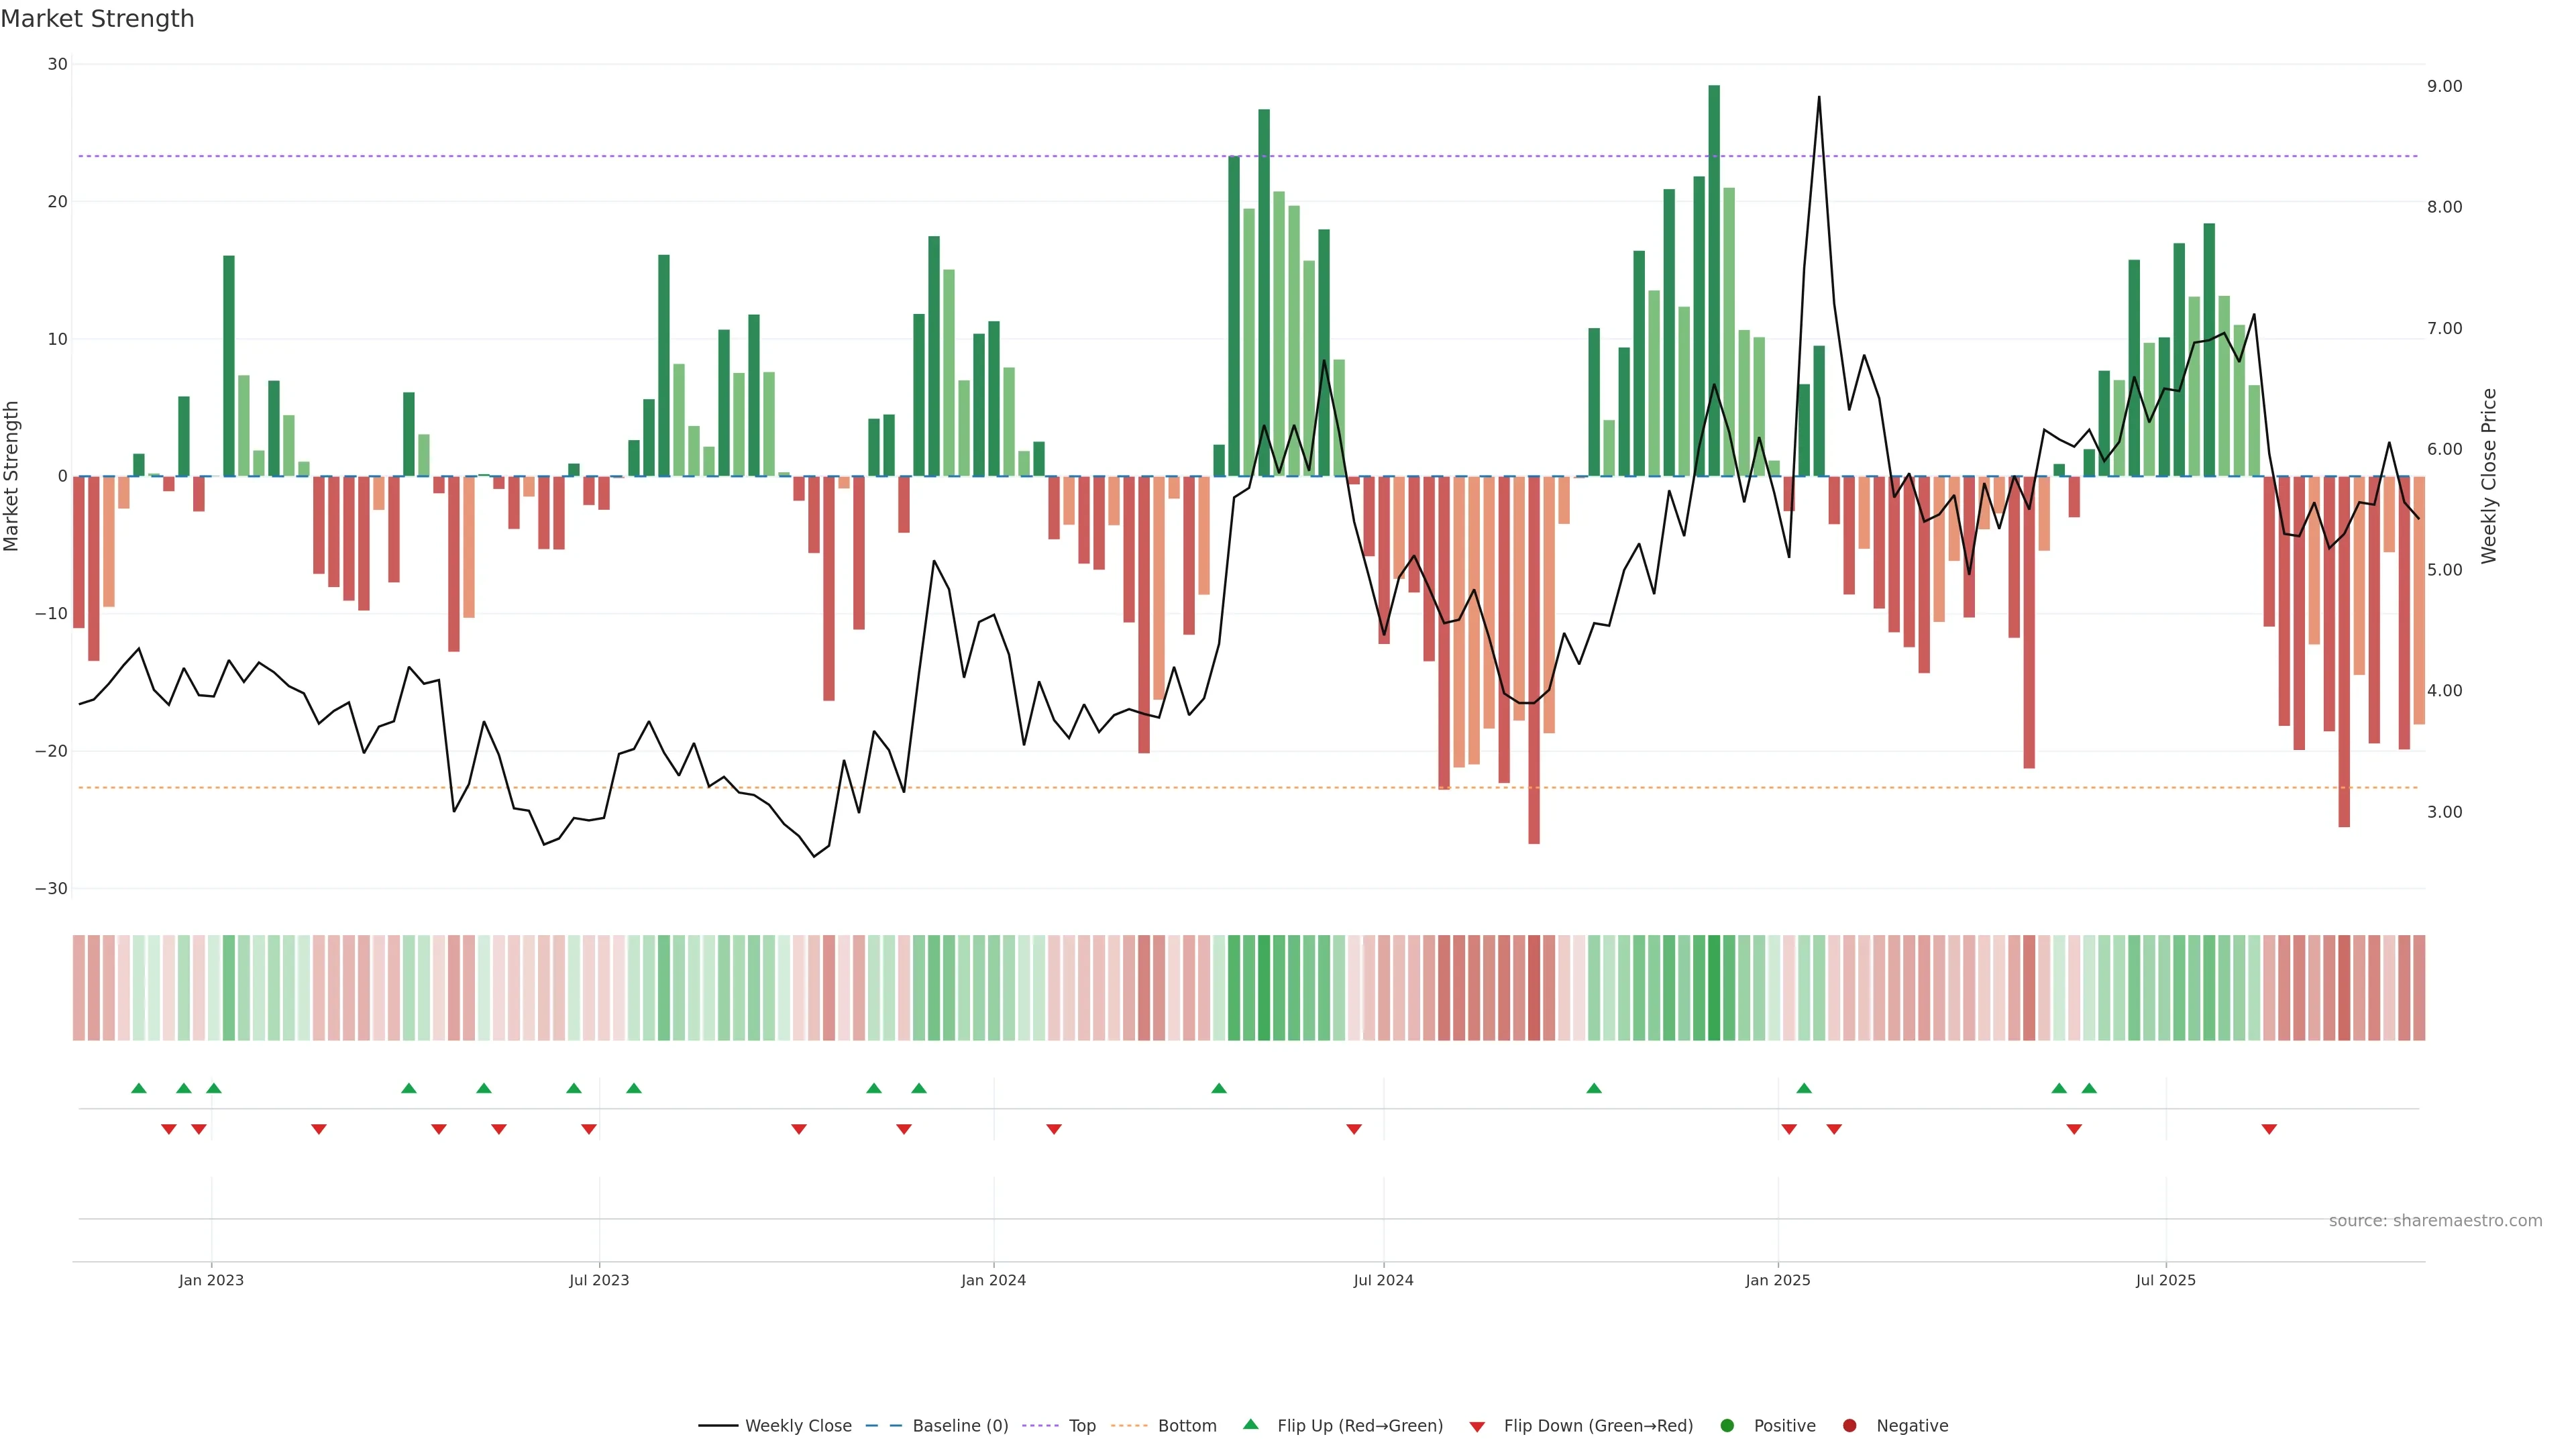The height and width of the screenshot is (1449, 2576).
Task: Click the dark red Negative legend dot
Action: [x=1849, y=1426]
